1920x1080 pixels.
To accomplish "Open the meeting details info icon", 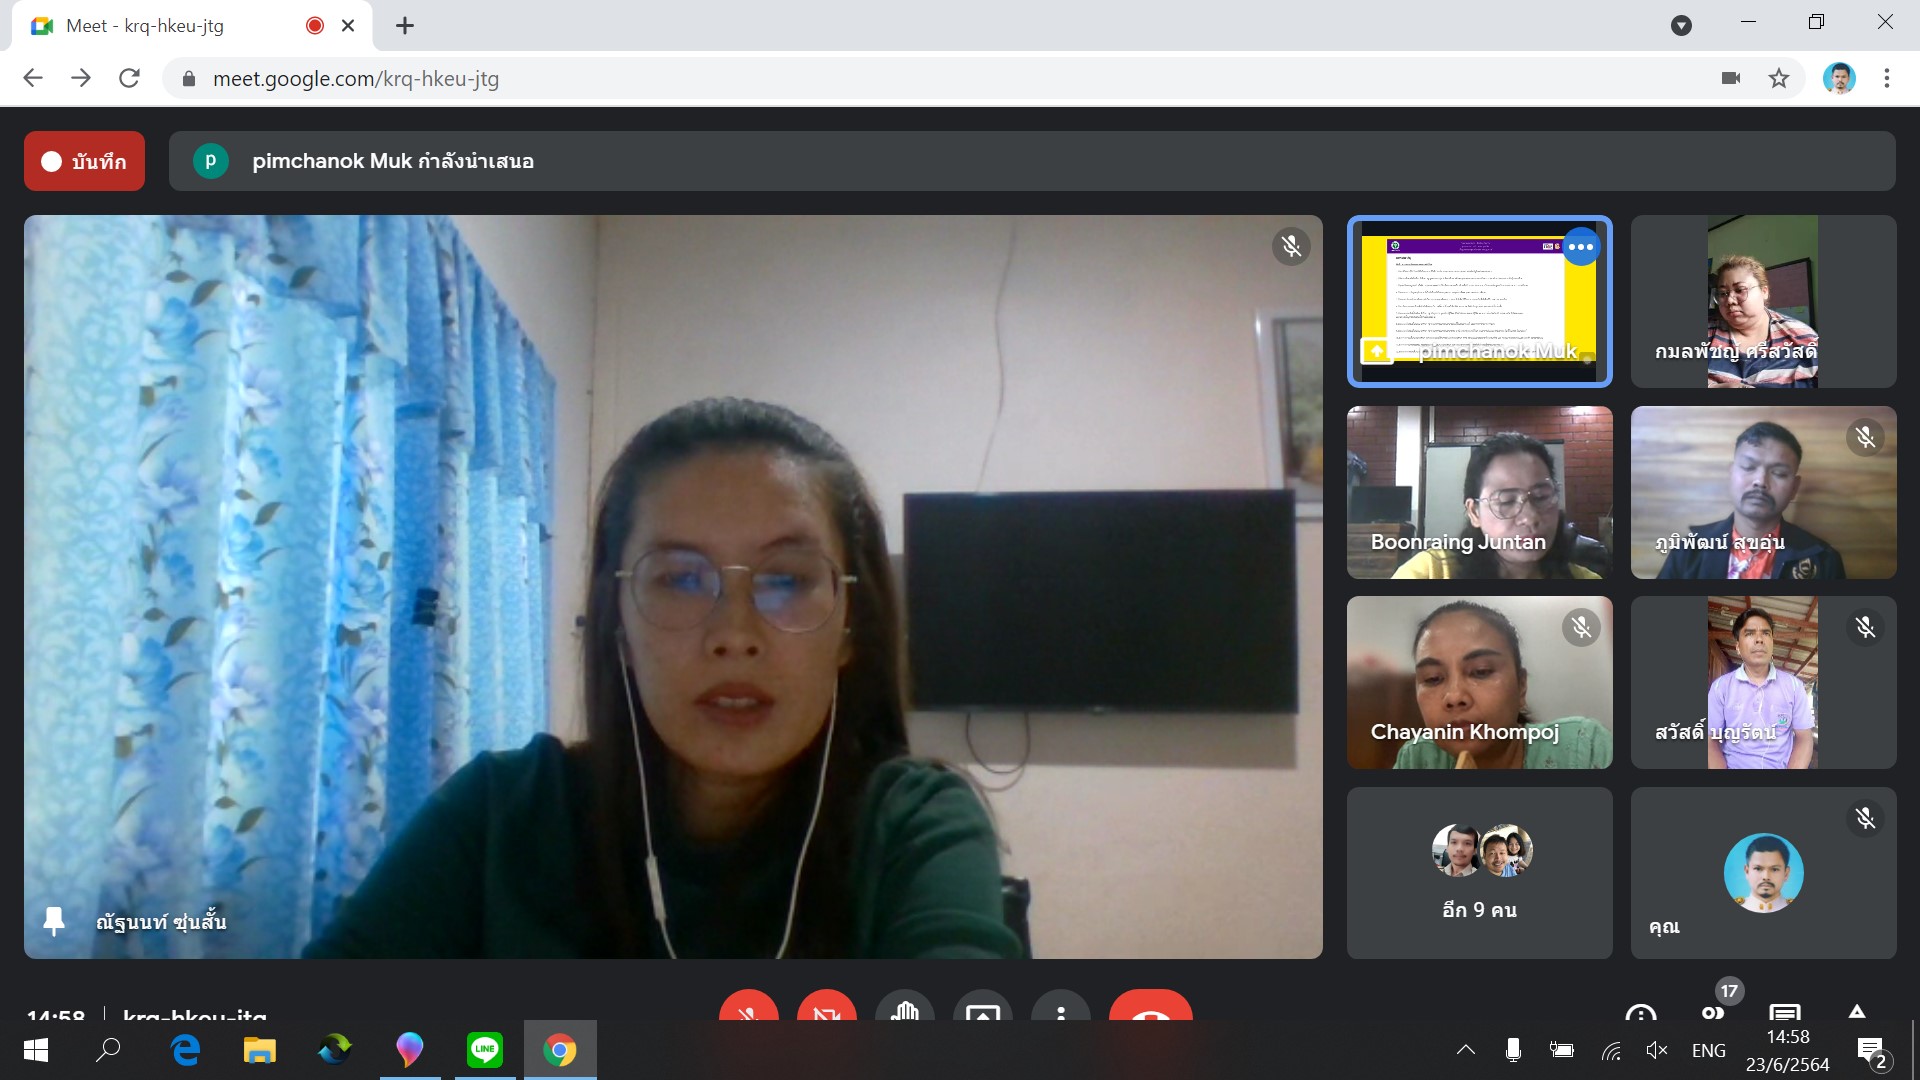I will point(1640,1011).
